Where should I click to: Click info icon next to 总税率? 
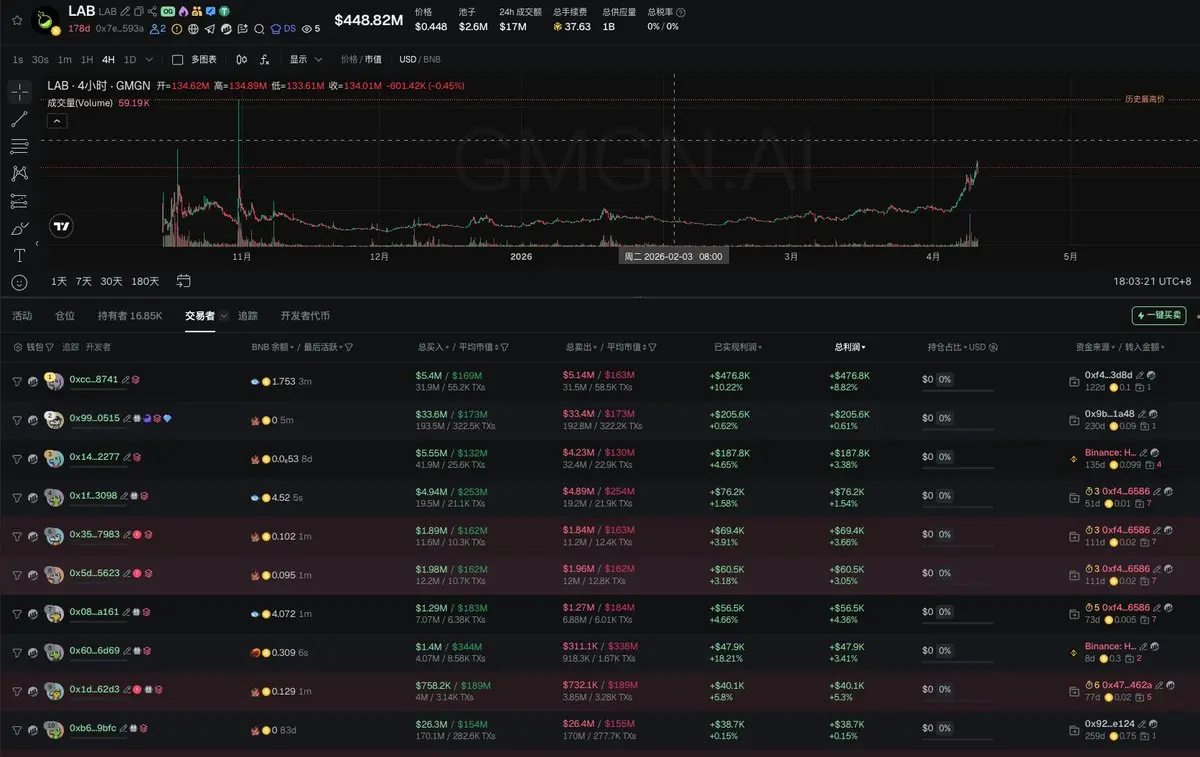680,12
